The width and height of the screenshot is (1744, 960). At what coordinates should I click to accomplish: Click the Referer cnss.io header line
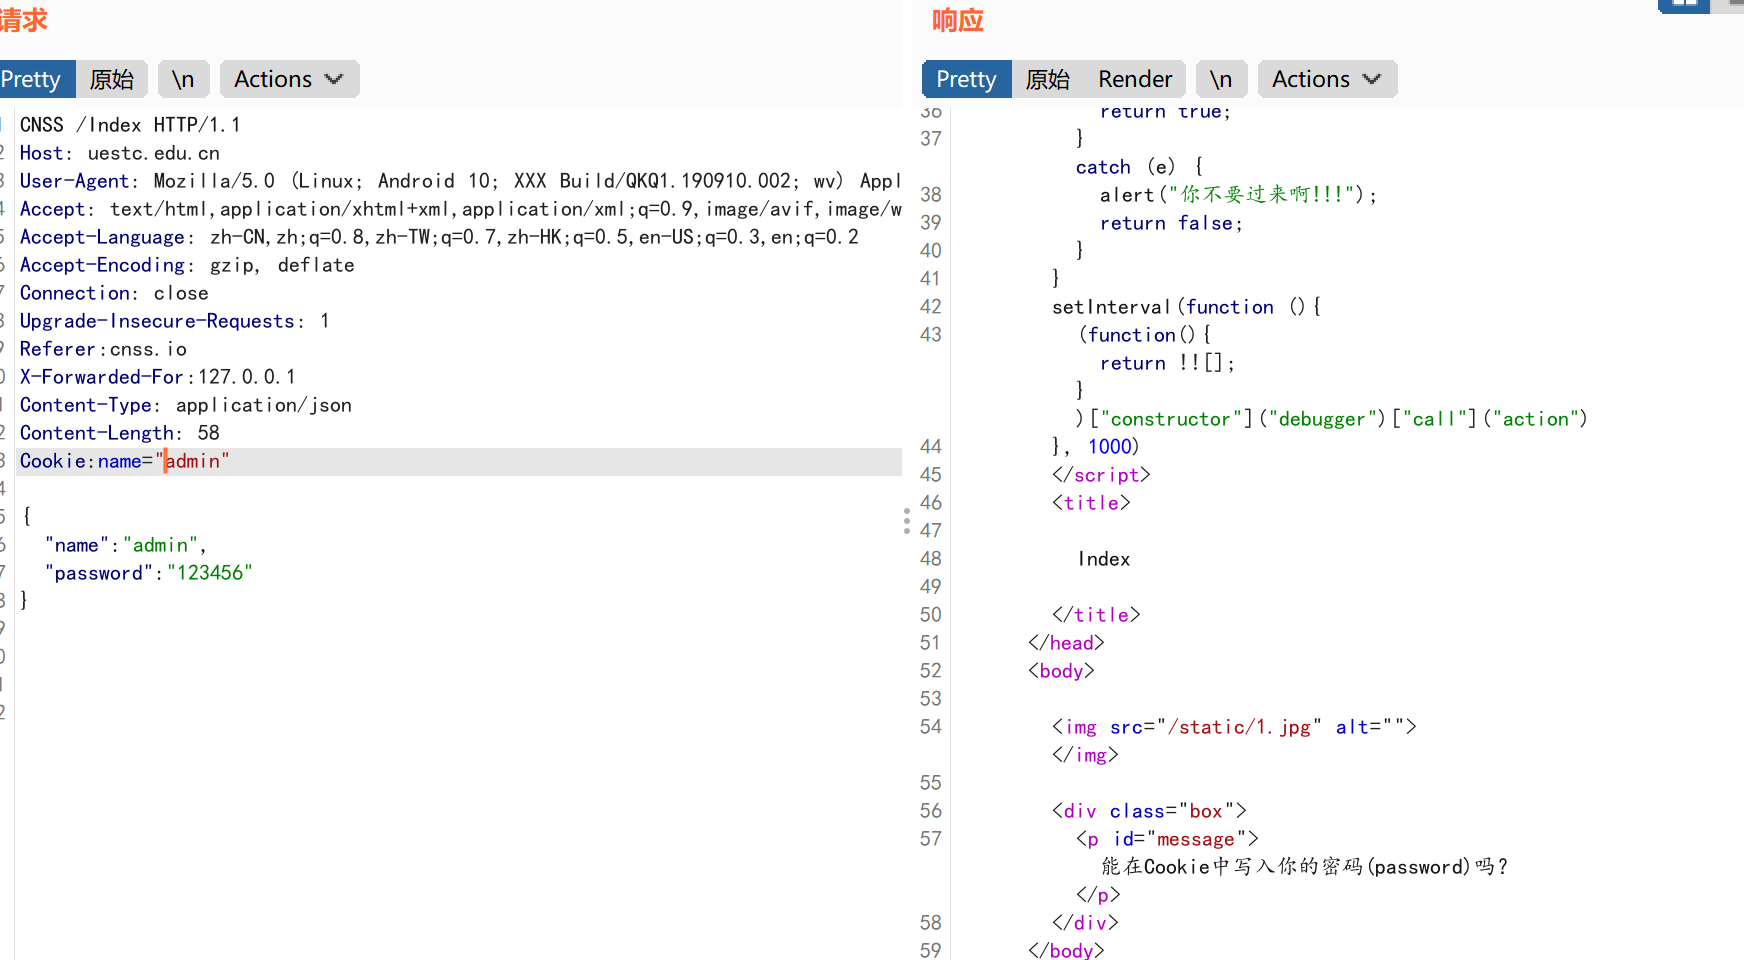tap(104, 349)
